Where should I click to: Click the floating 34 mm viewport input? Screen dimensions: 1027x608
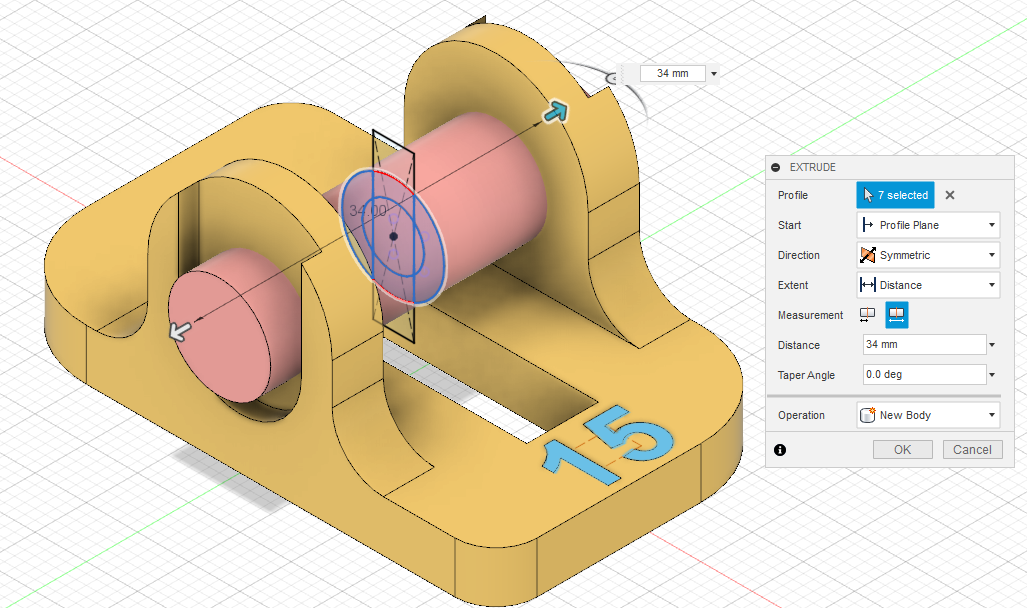tap(673, 73)
